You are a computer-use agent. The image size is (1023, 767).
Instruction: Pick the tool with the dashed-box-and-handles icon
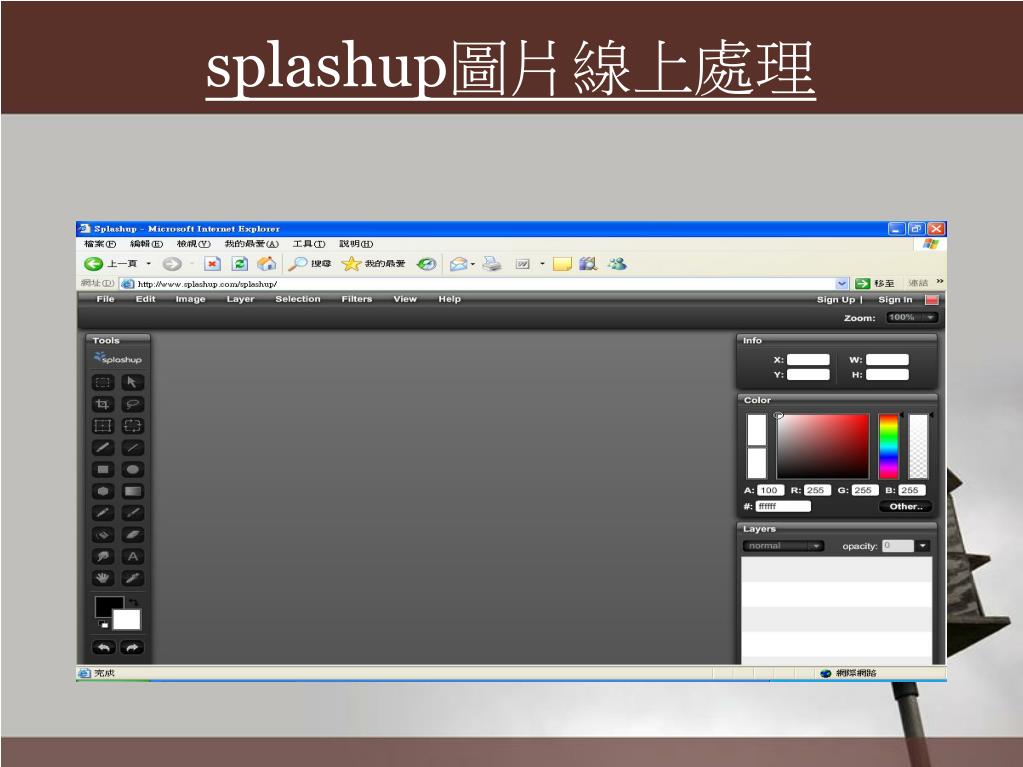click(103, 426)
